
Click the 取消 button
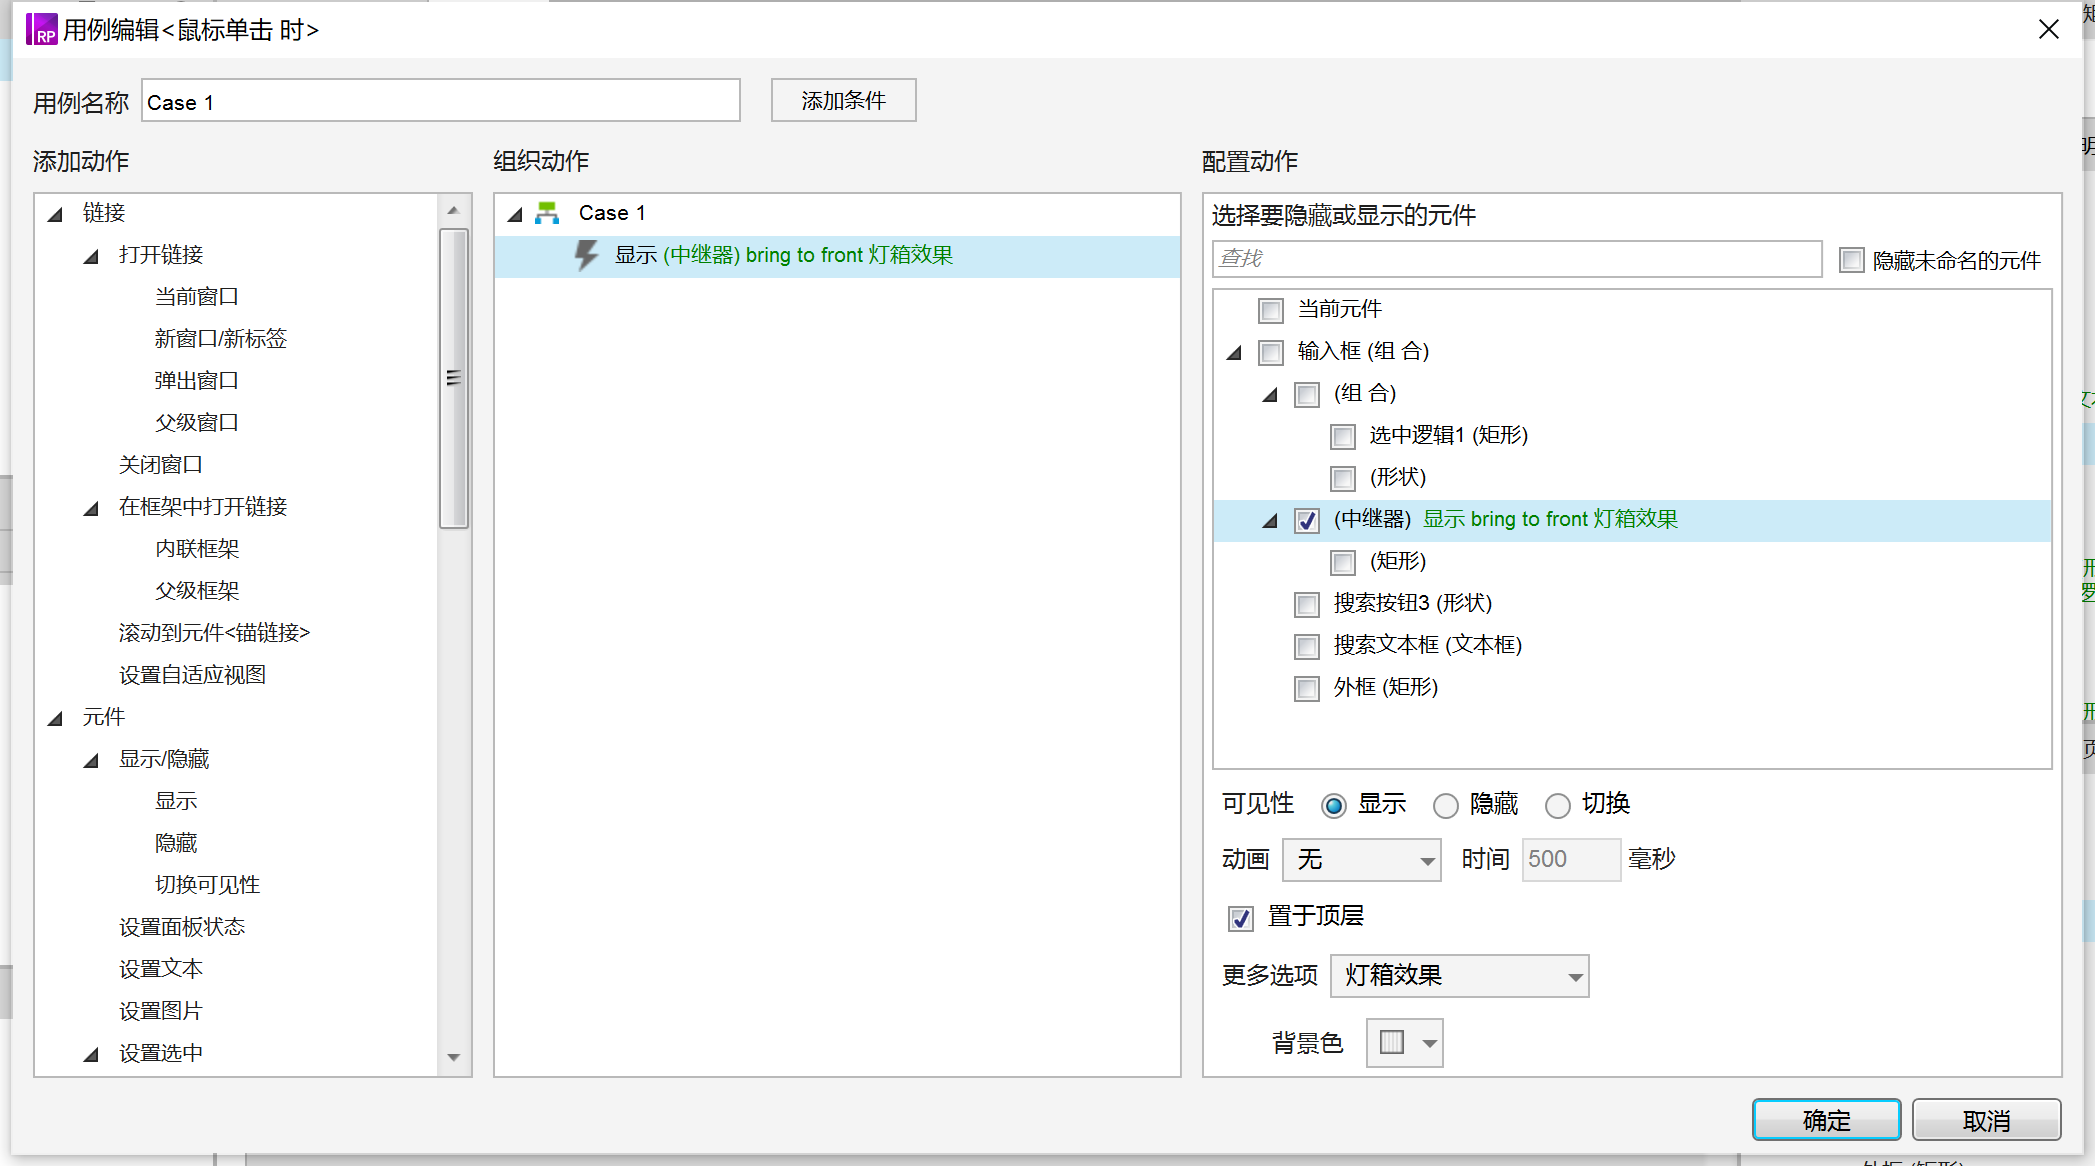tap(1986, 1120)
